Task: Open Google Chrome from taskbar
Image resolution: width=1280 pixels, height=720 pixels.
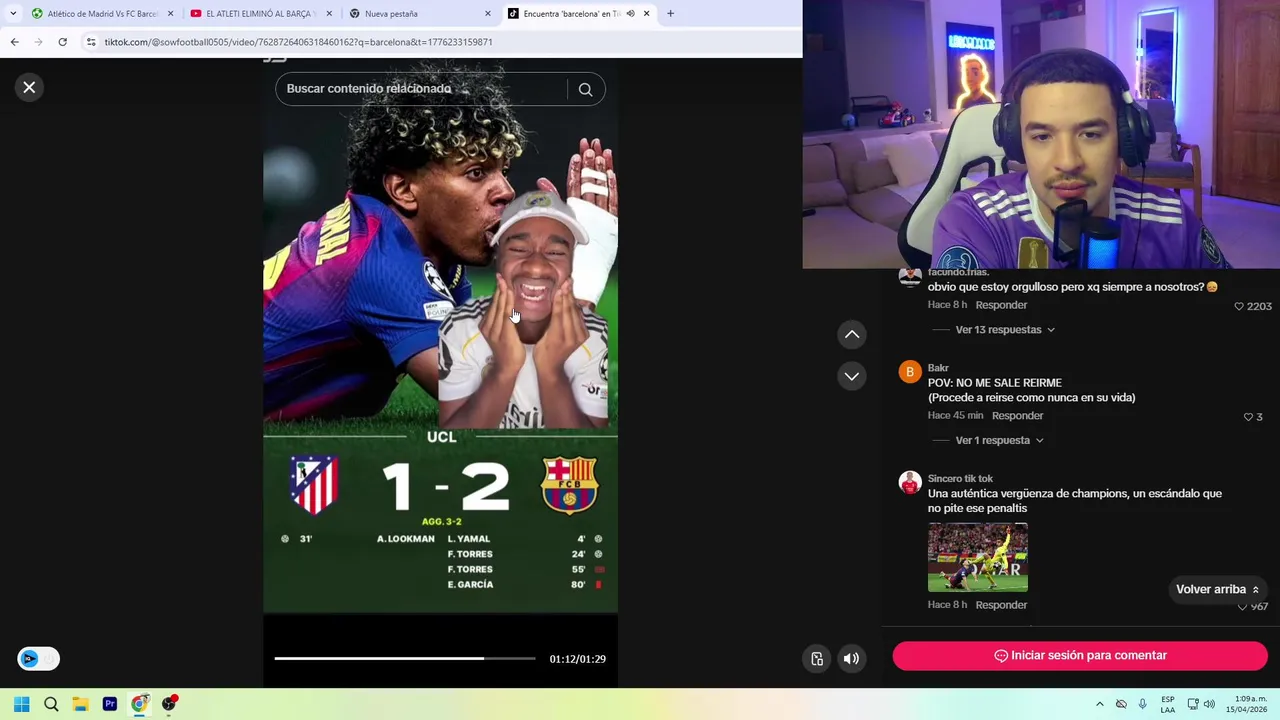Action: [140, 704]
